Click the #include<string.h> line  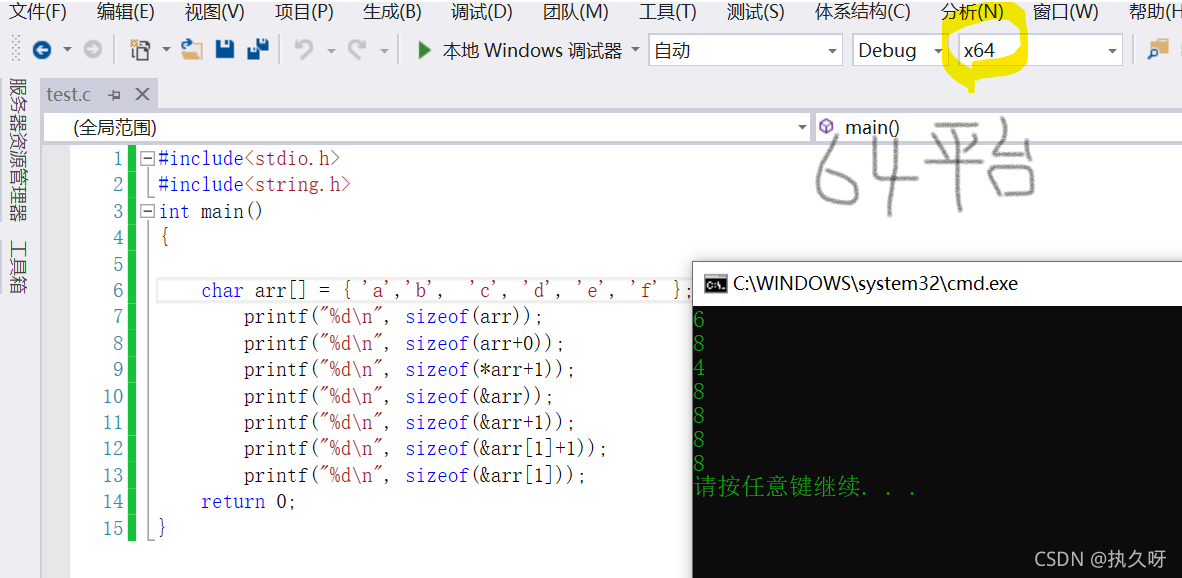click(x=255, y=185)
